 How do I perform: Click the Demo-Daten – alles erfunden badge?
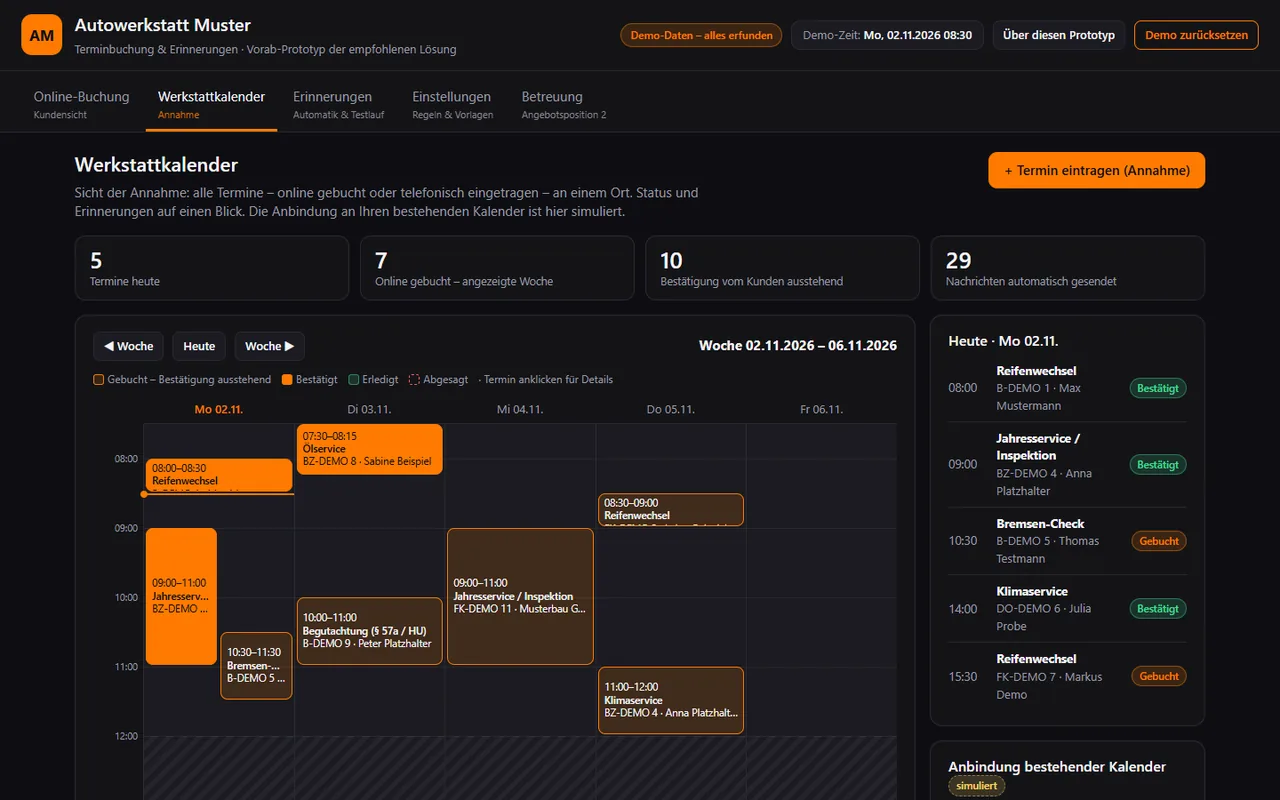tap(701, 35)
